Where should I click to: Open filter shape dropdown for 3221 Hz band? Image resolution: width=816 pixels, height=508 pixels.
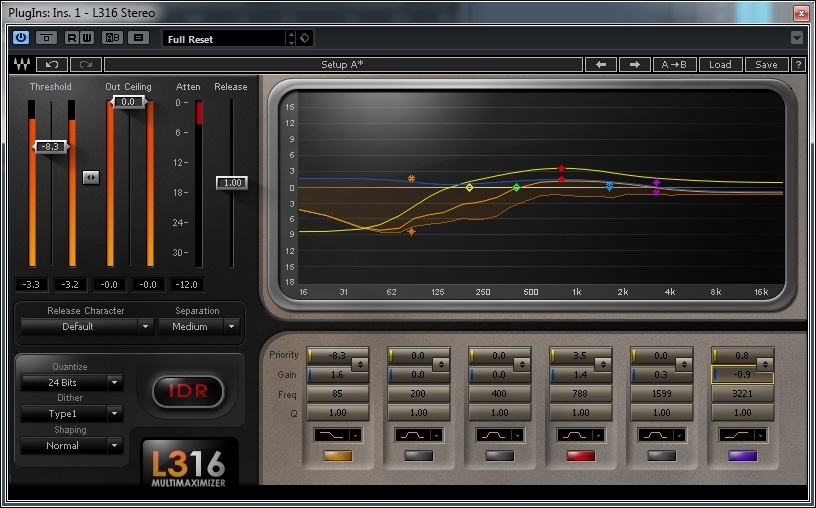click(743, 435)
